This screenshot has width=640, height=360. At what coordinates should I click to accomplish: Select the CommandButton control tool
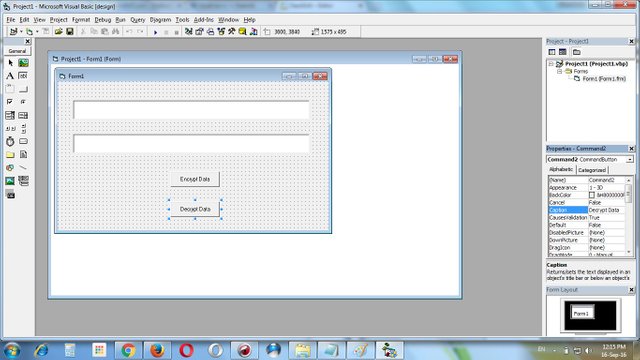pos(23,89)
